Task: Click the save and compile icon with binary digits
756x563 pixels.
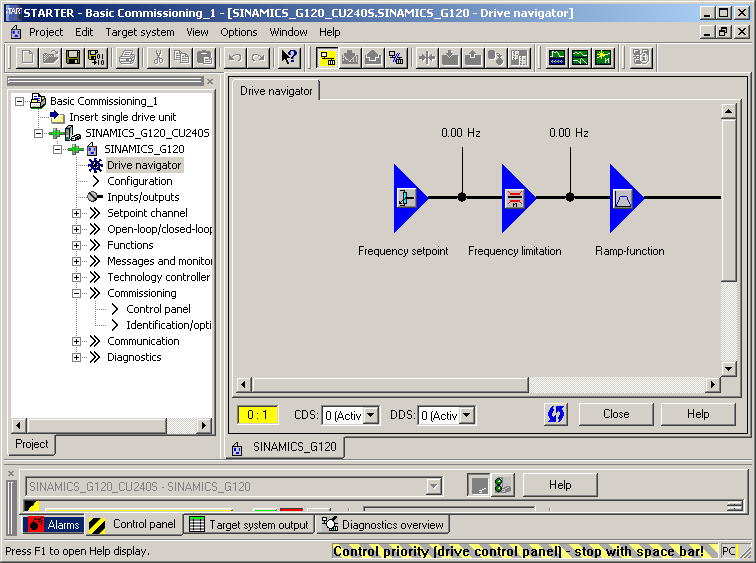Action: (96, 58)
